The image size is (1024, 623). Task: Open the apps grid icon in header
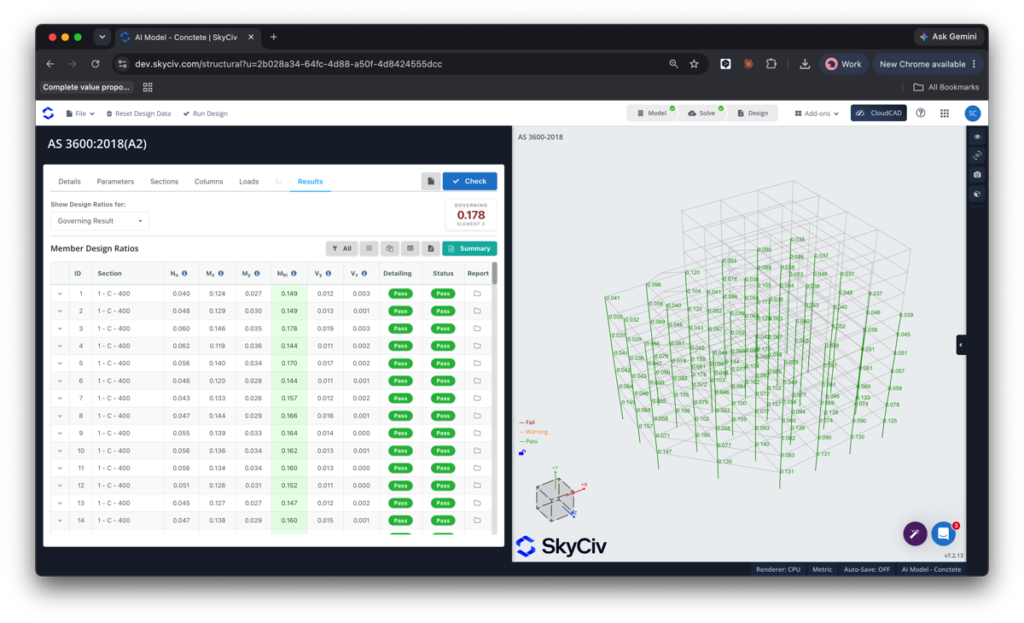(x=944, y=113)
